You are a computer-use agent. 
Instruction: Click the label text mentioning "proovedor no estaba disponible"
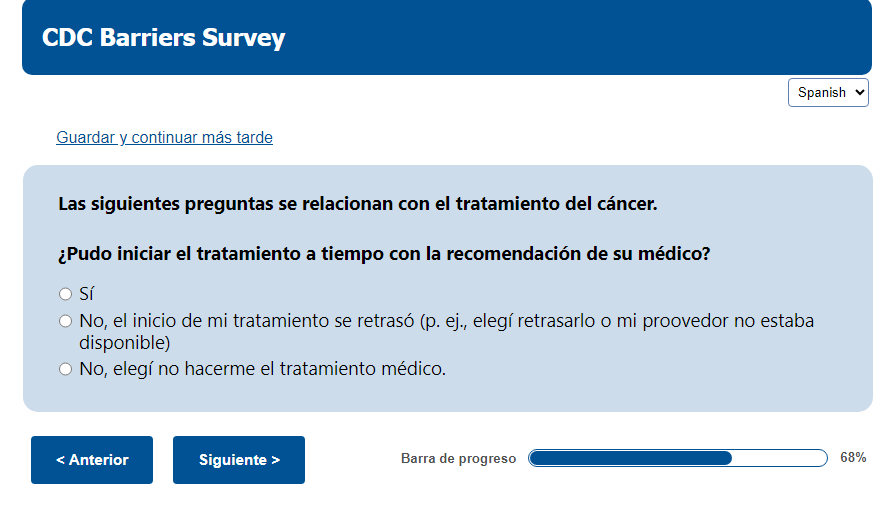pos(446,321)
